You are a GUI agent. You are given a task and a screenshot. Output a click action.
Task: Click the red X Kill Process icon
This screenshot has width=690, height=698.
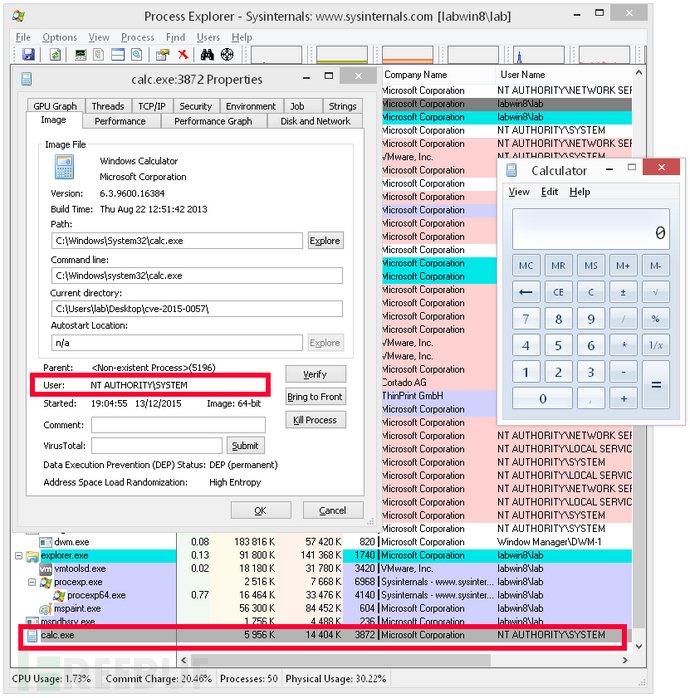[x=183, y=55]
